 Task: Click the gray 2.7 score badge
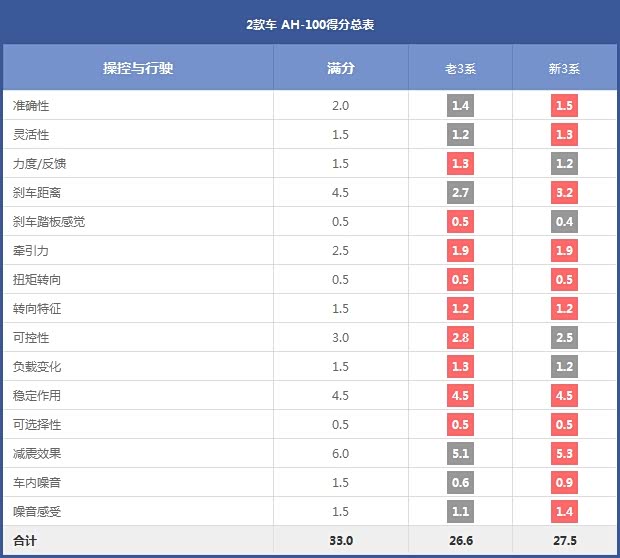pyautogui.click(x=460, y=193)
